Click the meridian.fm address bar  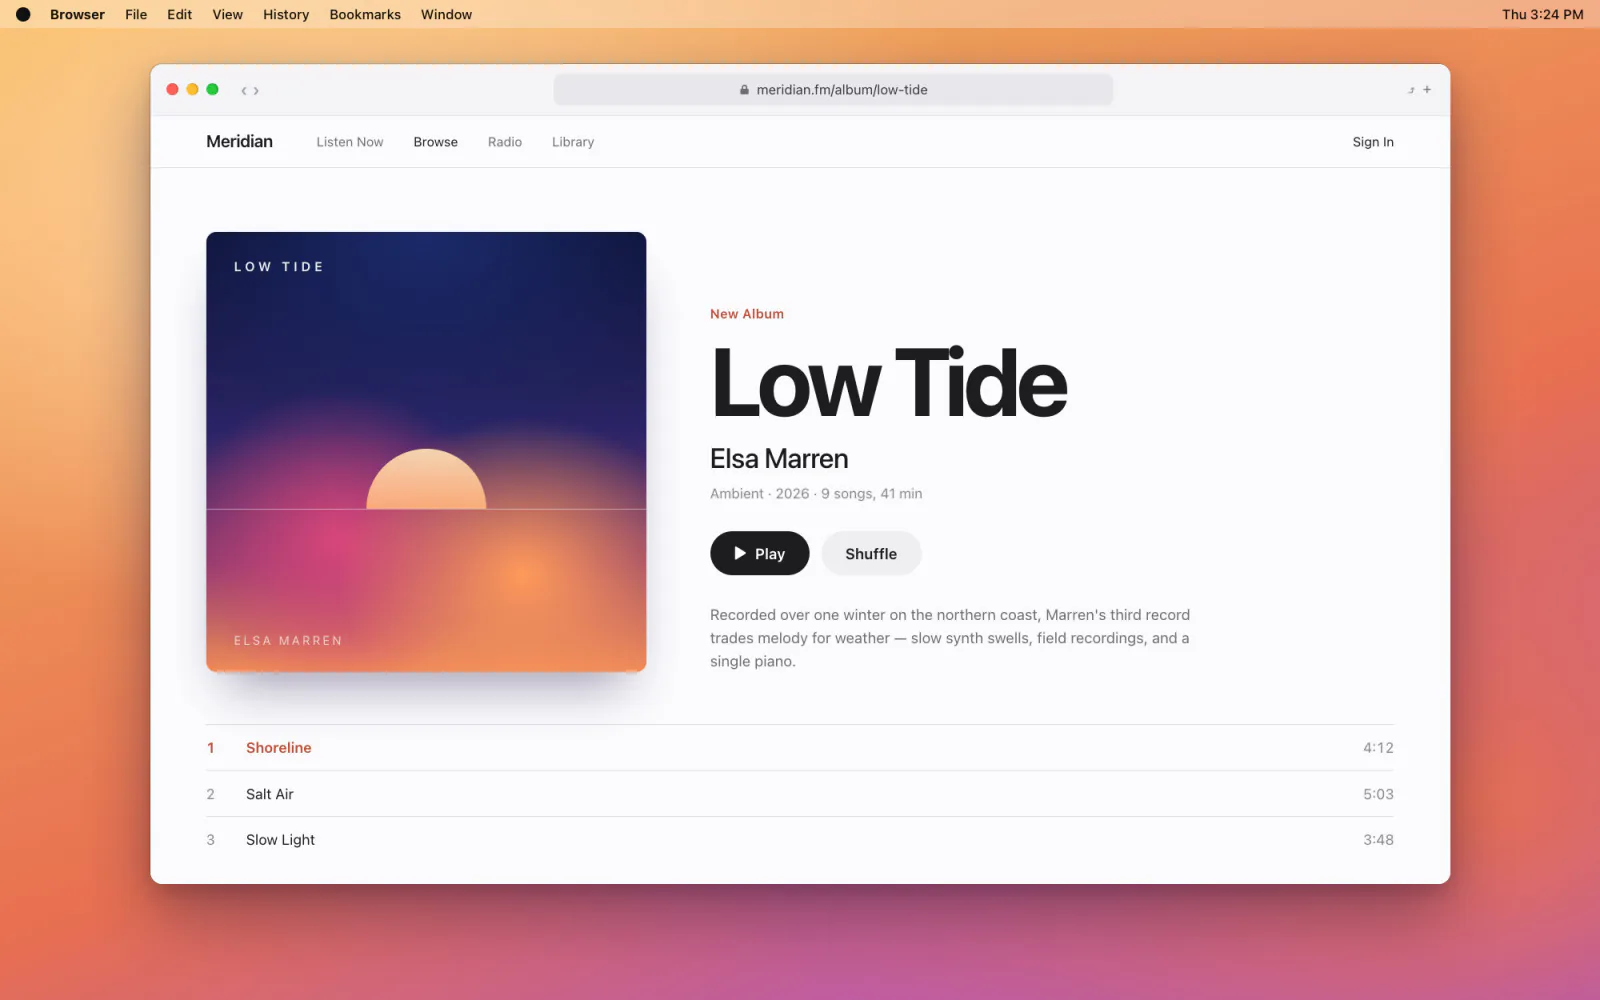tap(833, 90)
